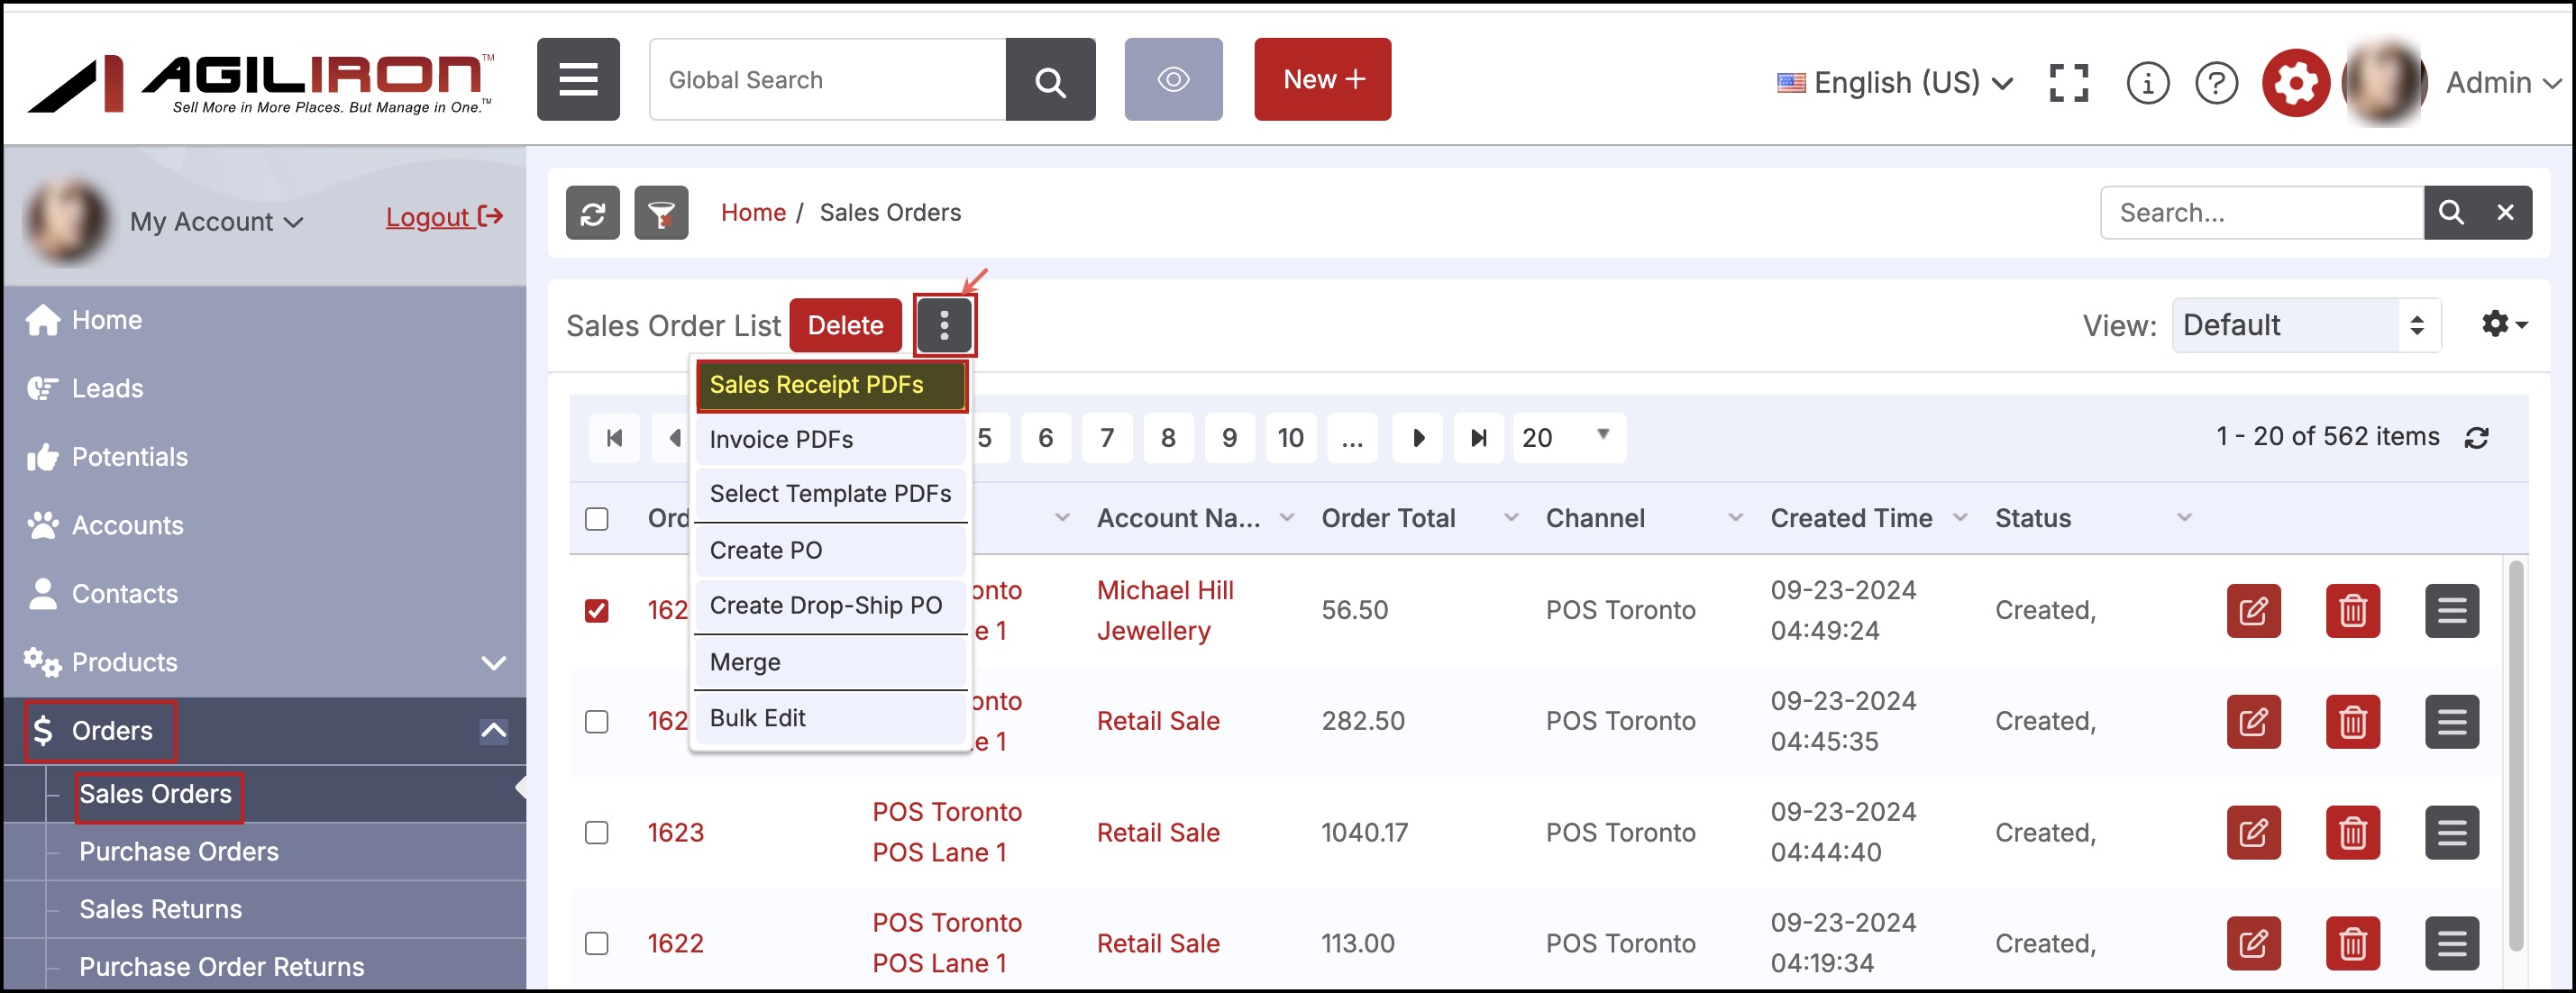Refresh the item count reload icon
The width and height of the screenshot is (2576, 993).
click(2476, 438)
